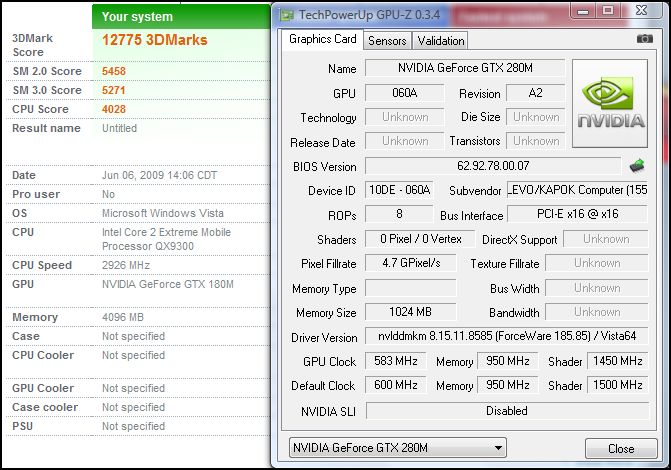Viewport: 671px width, 470px height.
Task: Click the Default Clock Shader field 1500 MHz
Action: point(618,385)
